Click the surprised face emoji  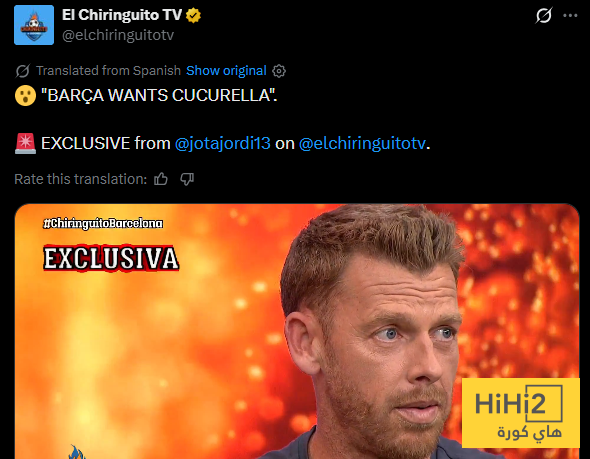coord(25,95)
